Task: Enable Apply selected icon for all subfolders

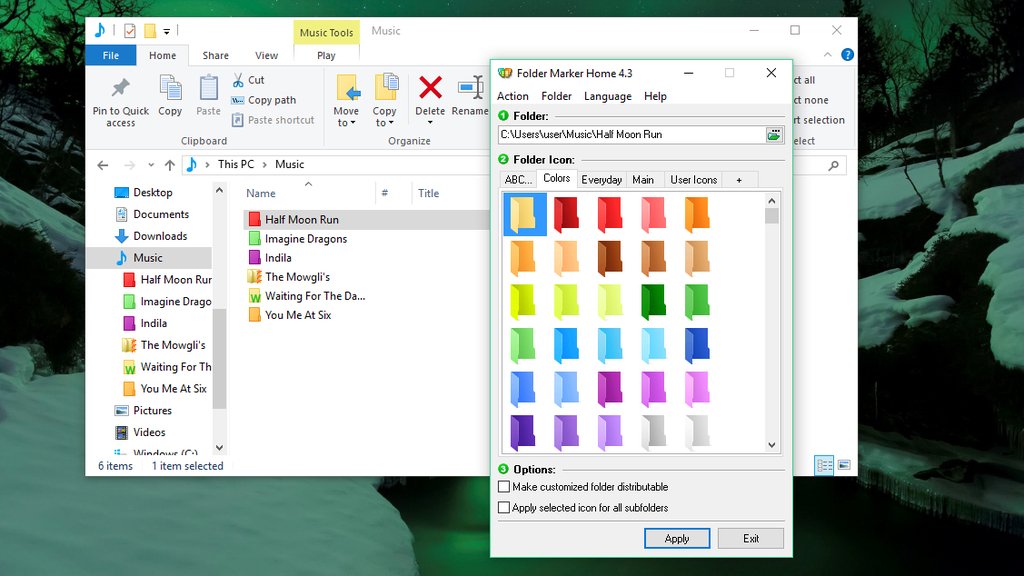Action: (x=504, y=507)
